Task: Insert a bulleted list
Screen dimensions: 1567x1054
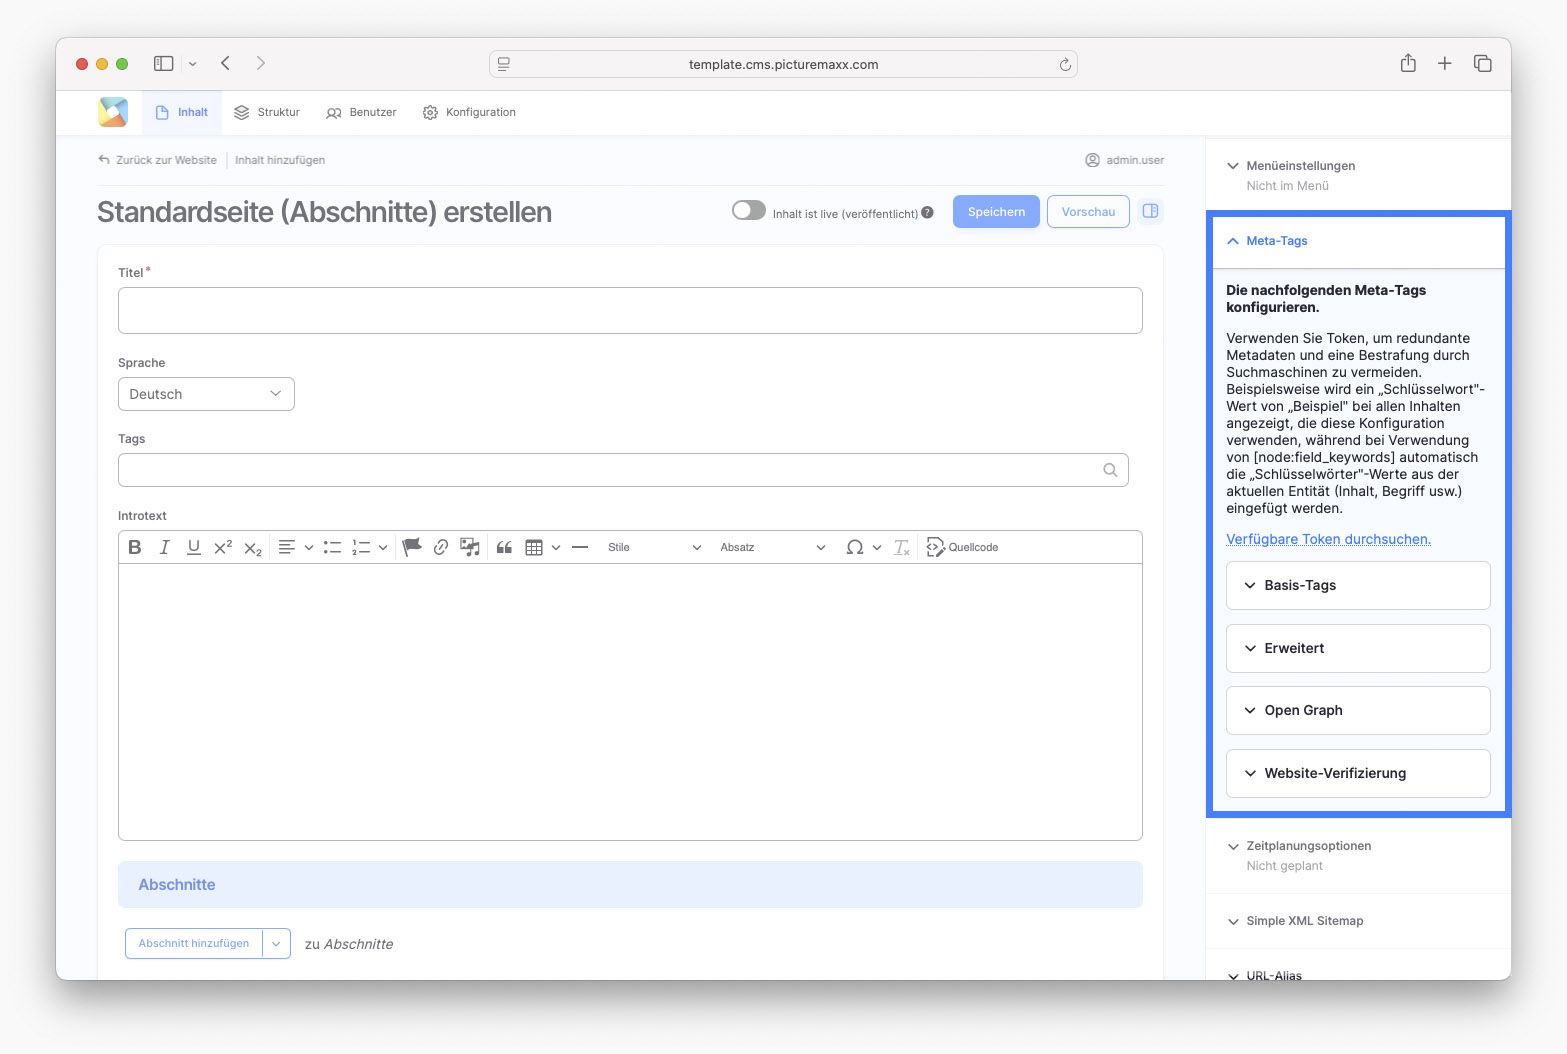Action: coord(332,547)
